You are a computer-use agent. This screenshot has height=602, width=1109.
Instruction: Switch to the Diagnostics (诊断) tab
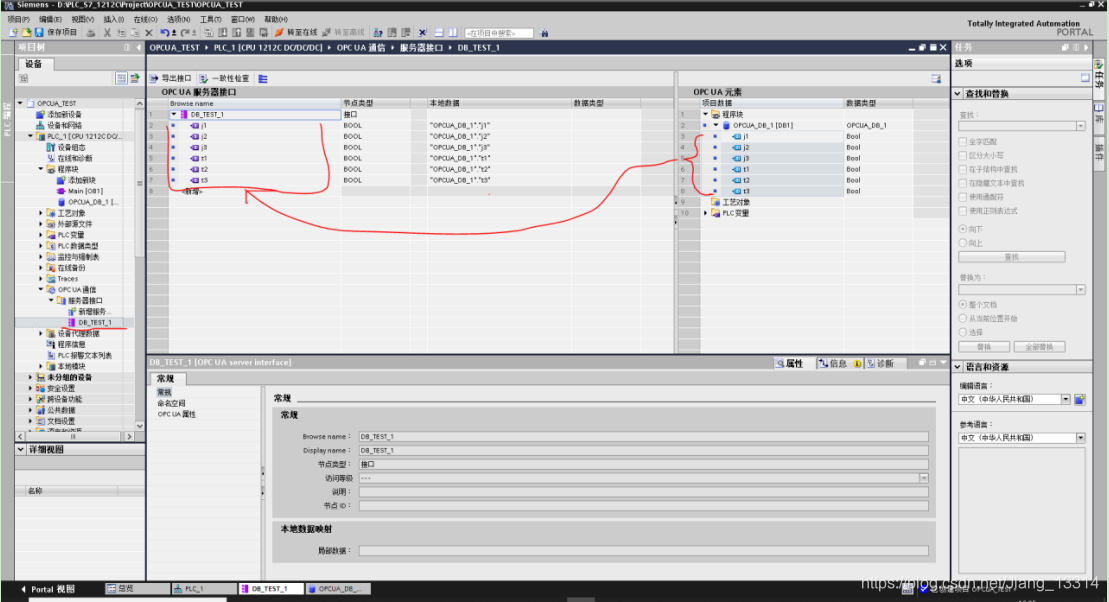tap(881, 364)
